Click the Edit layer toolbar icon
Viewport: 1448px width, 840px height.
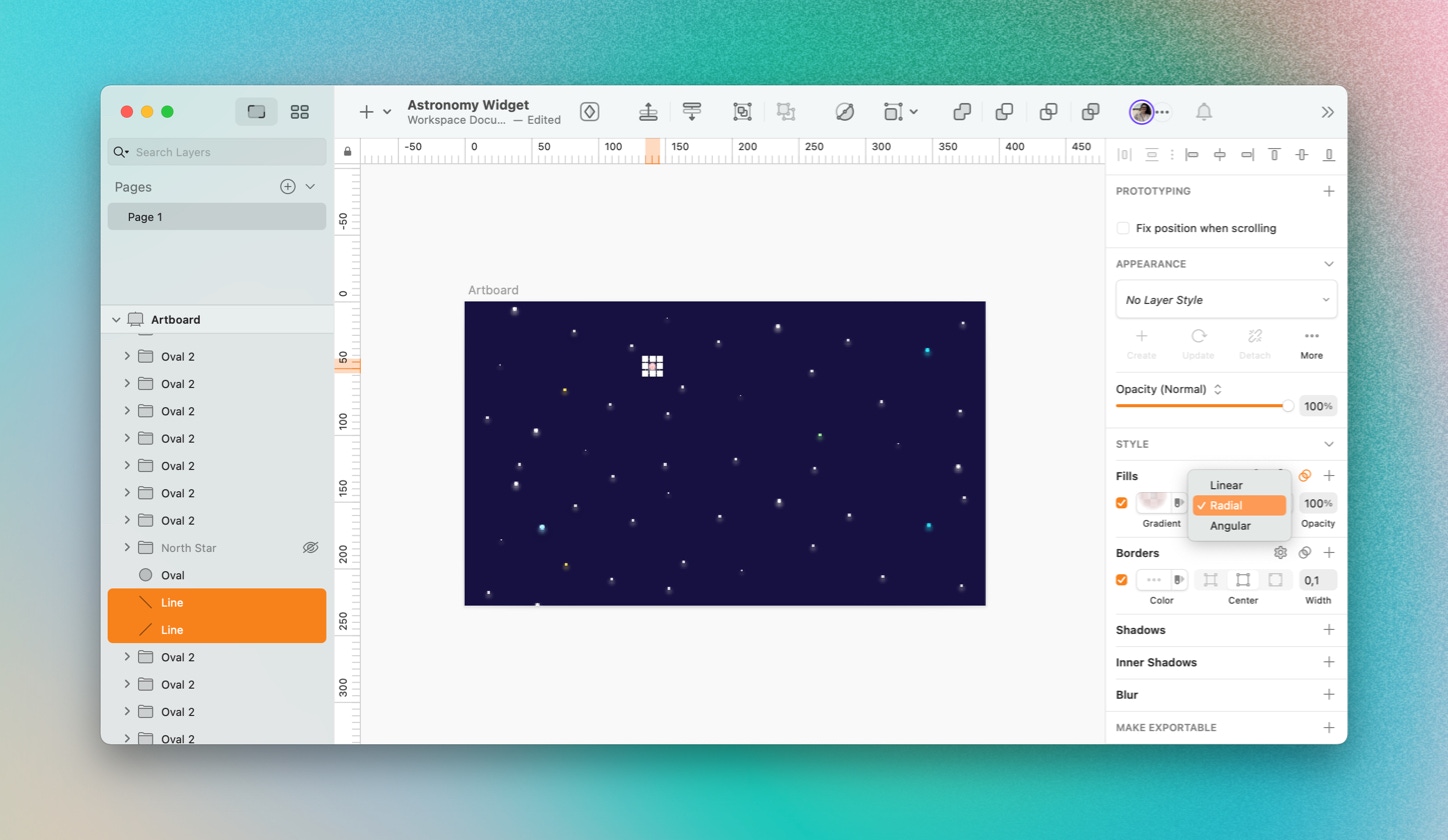point(845,112)
